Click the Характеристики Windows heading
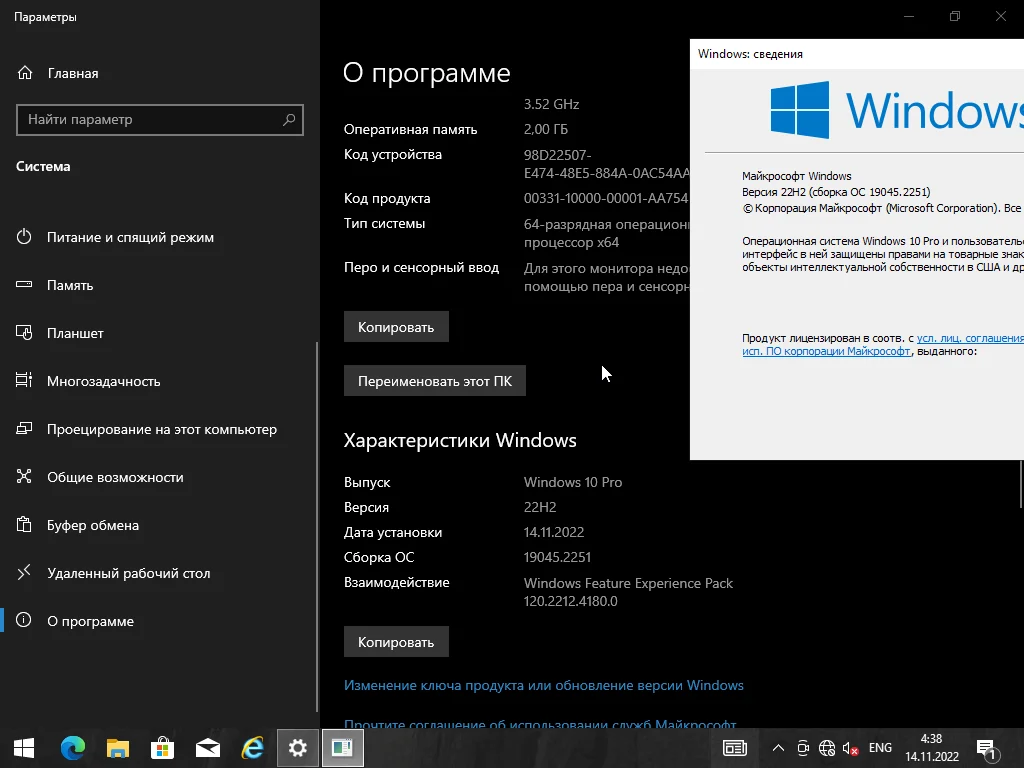 pyautogui.click(x=460, y=440)
